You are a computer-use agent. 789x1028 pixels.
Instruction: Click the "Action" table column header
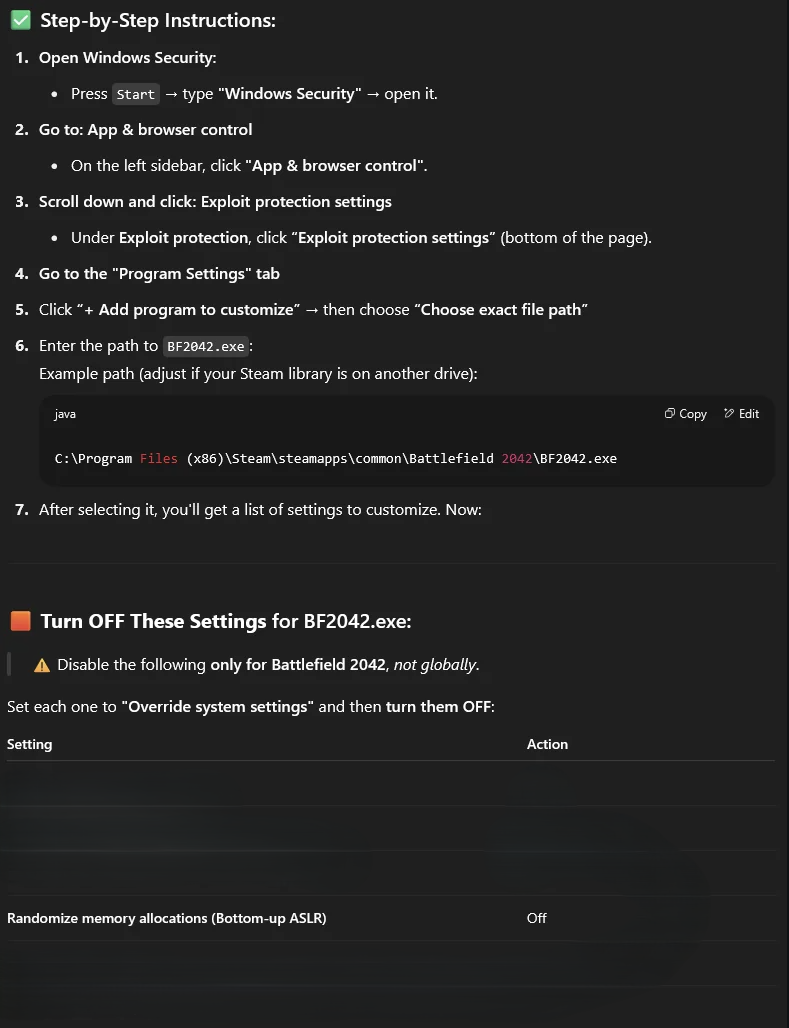[547, 744]
